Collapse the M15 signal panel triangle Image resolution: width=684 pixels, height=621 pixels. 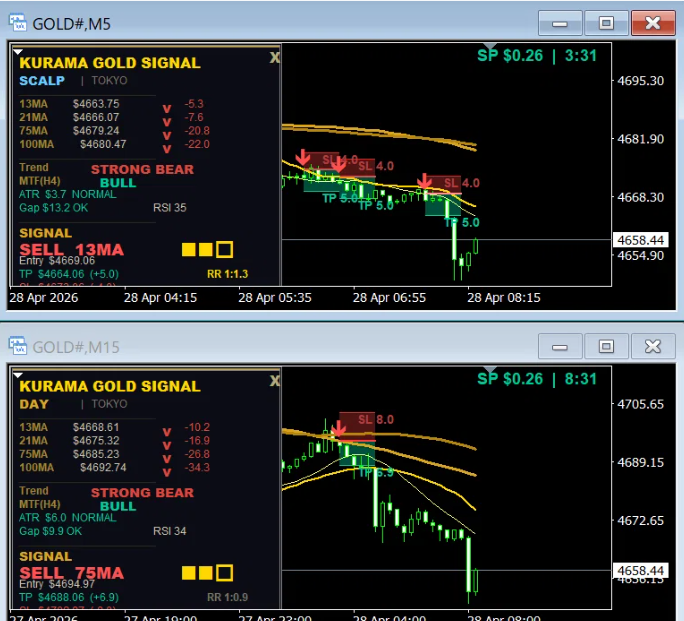click(x=18, y=375)
